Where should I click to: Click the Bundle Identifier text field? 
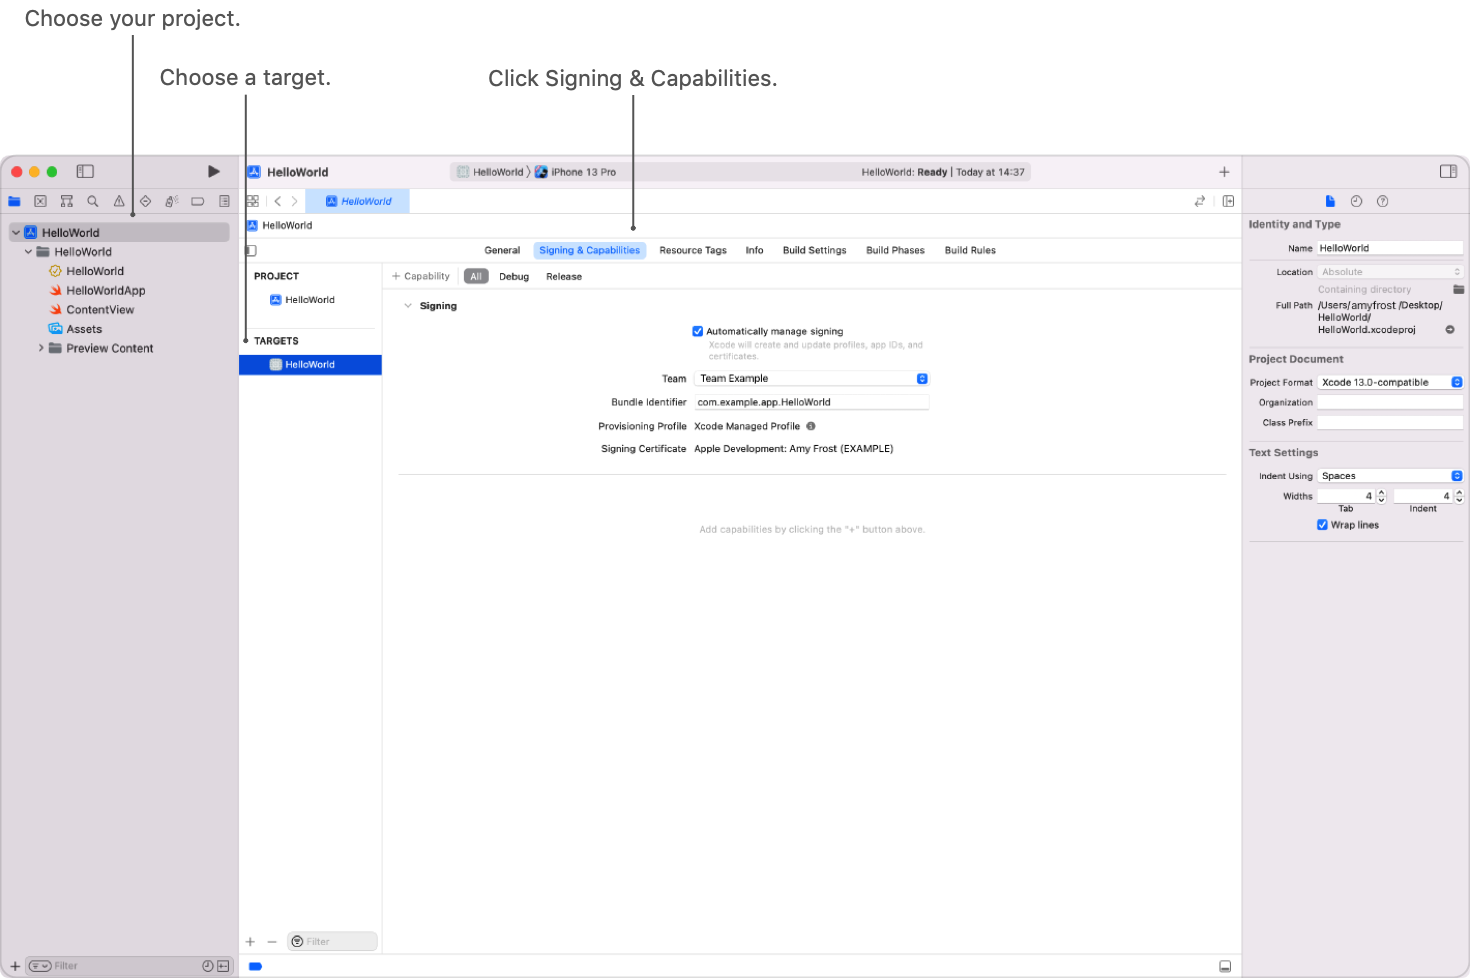[811, 401]
